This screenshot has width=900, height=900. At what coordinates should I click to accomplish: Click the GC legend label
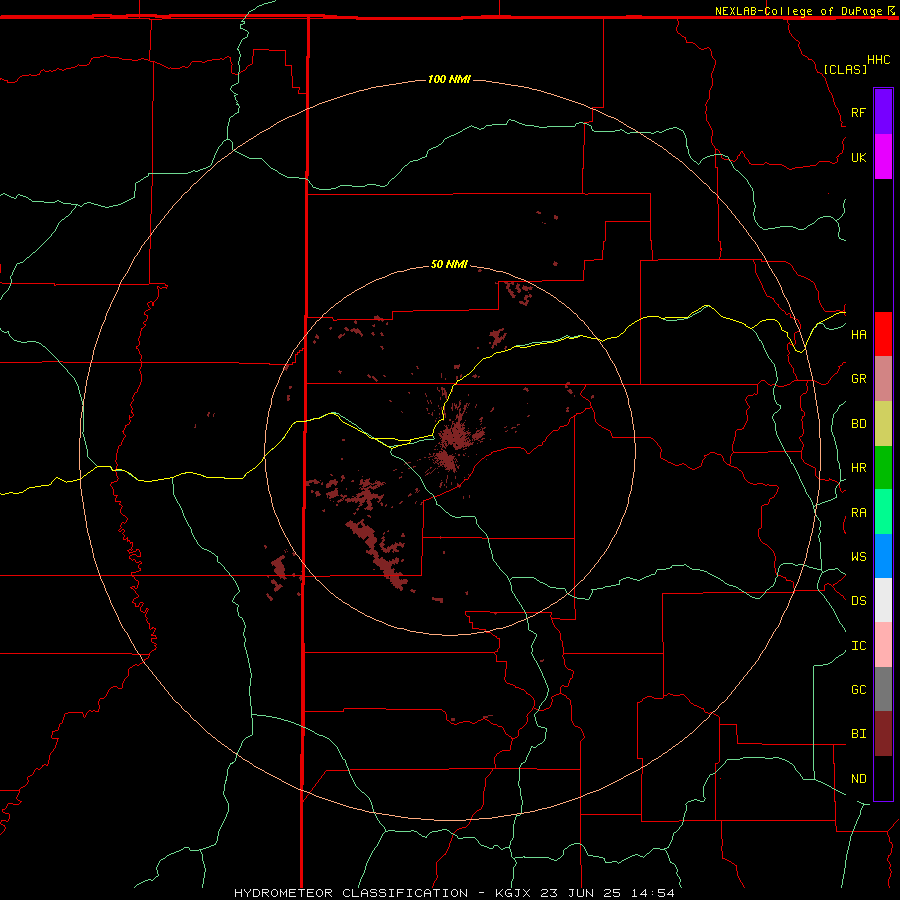[x=858, y=690]
